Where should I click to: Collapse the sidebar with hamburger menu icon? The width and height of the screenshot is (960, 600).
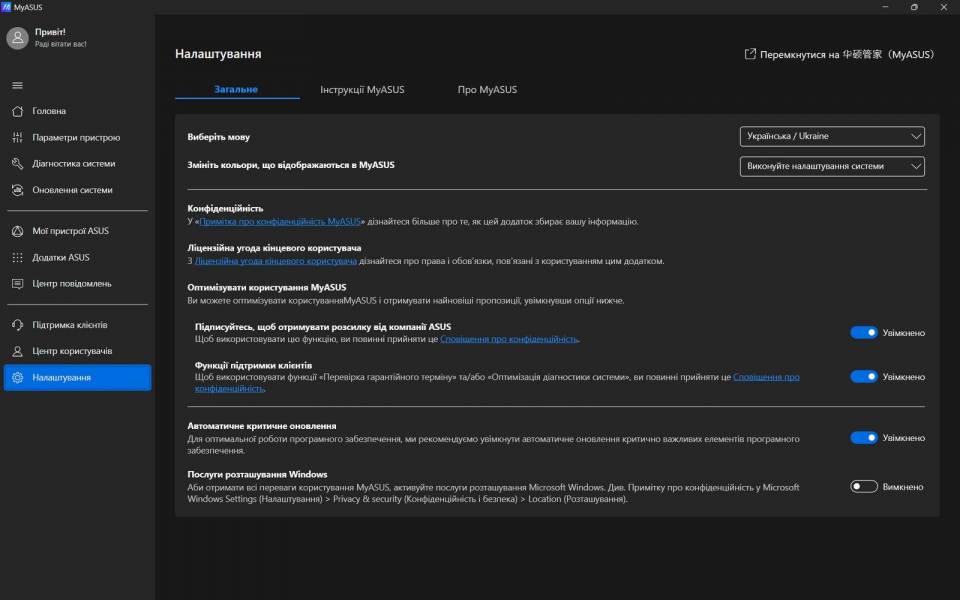coord(17,85)
